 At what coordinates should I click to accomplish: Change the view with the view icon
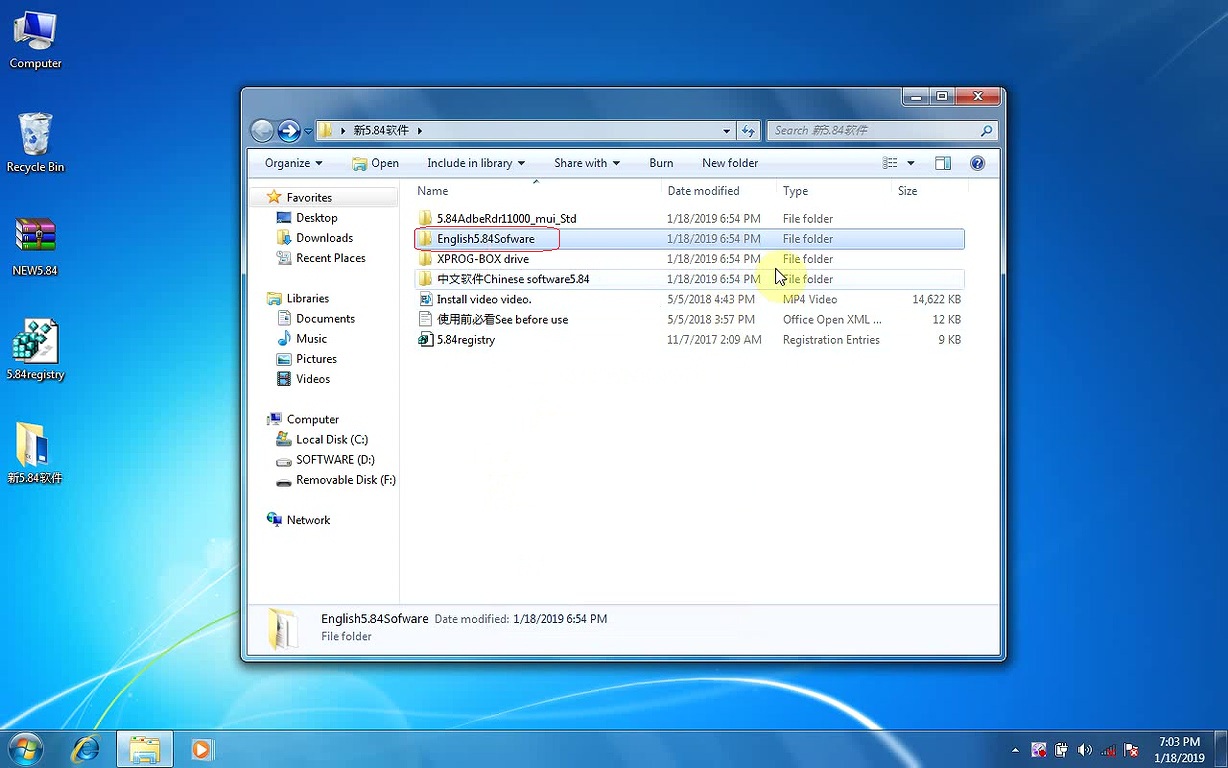[890, 163]
